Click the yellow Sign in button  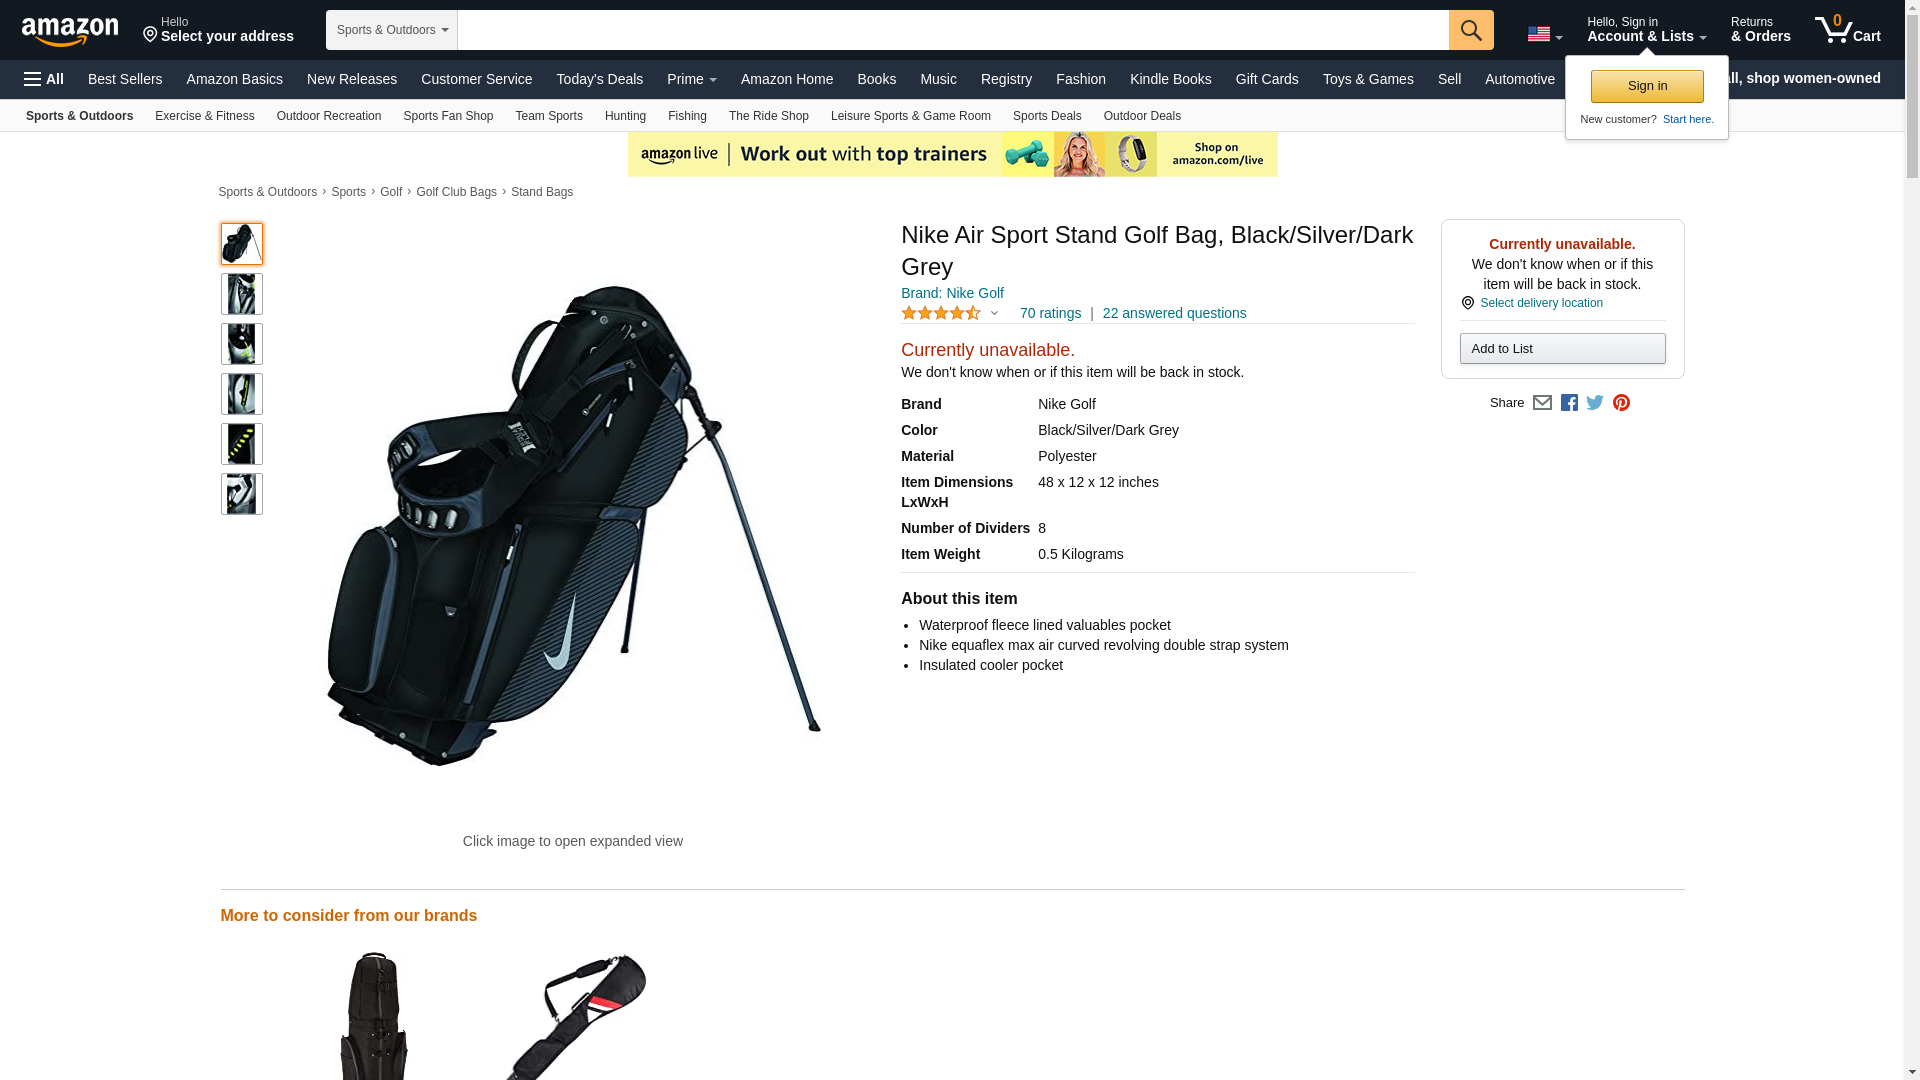[x=1647, y=86]
